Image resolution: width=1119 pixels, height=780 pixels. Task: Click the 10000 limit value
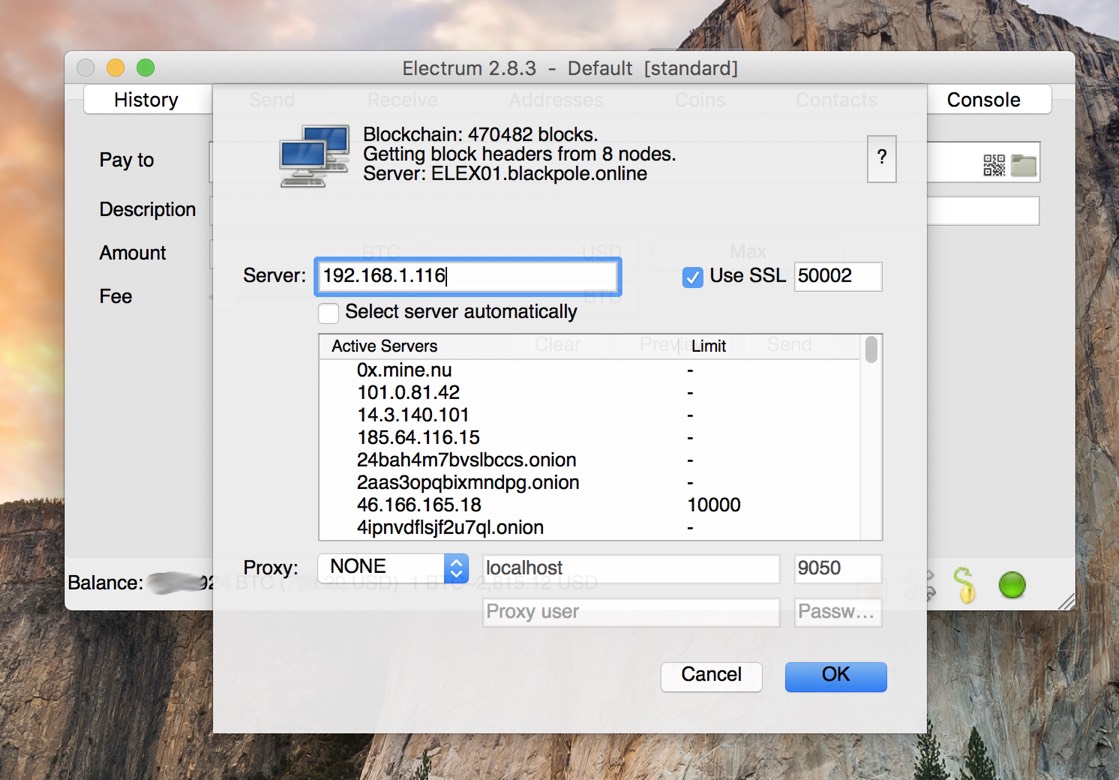point(714,505)
